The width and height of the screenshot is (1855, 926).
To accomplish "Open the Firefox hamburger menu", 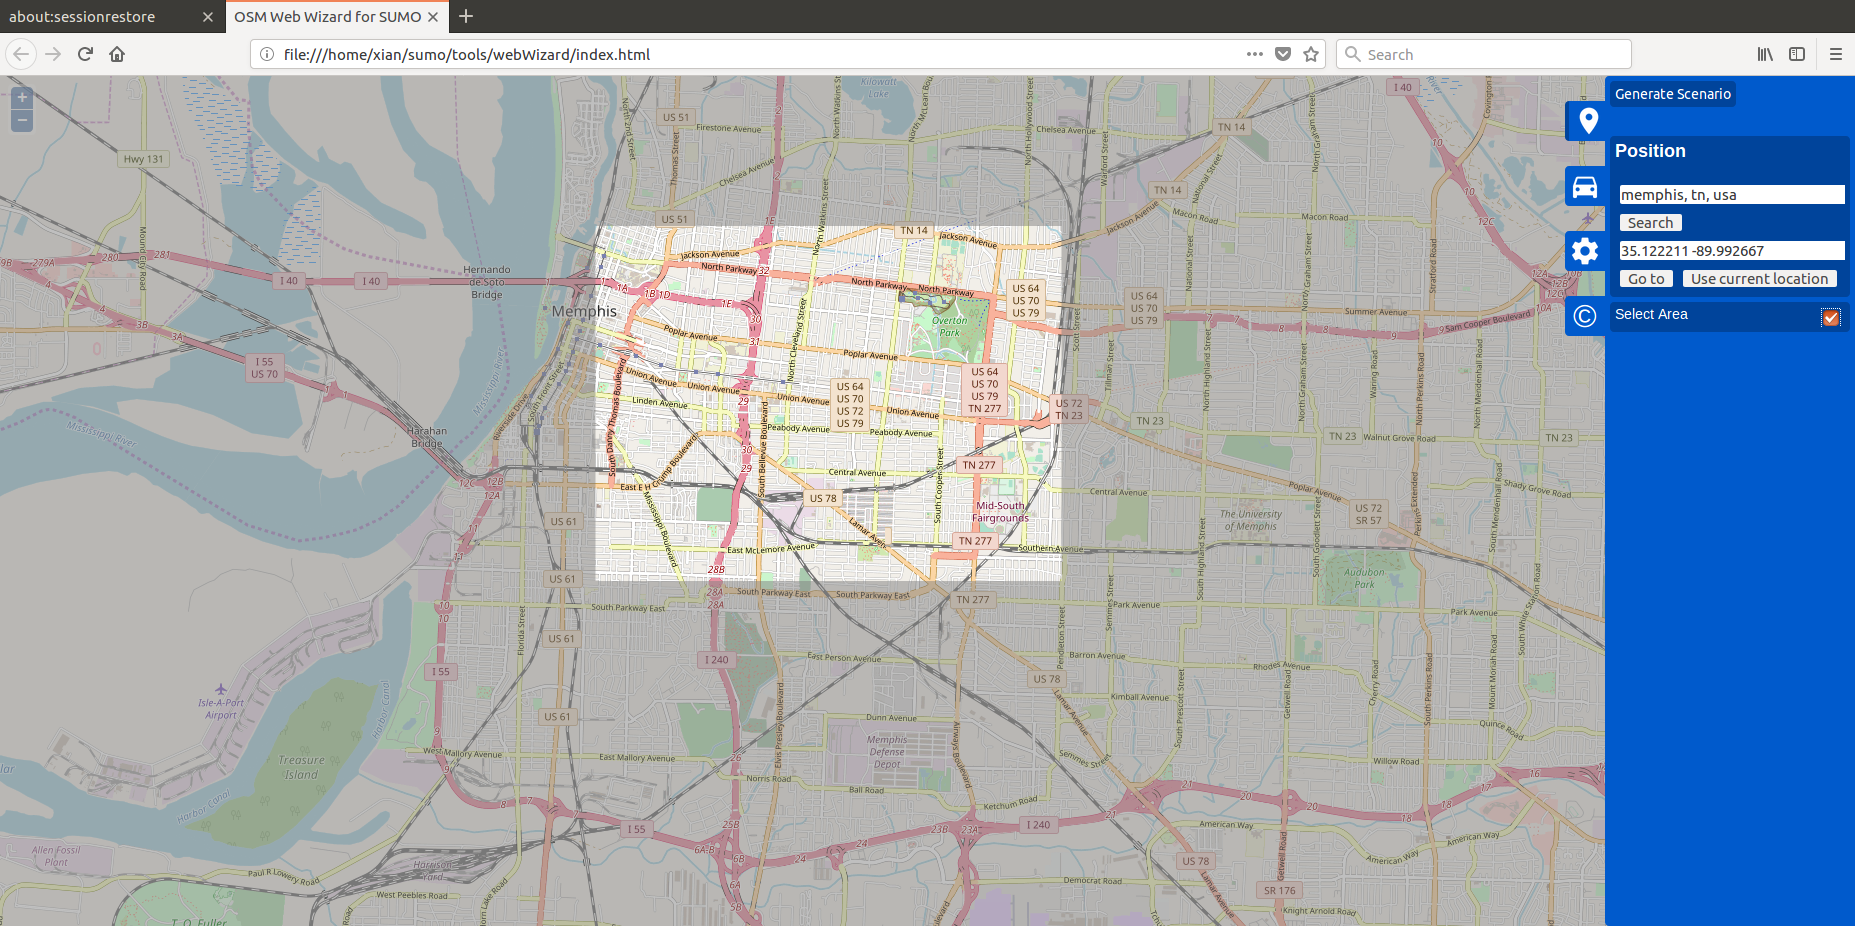I will 1836,54.
